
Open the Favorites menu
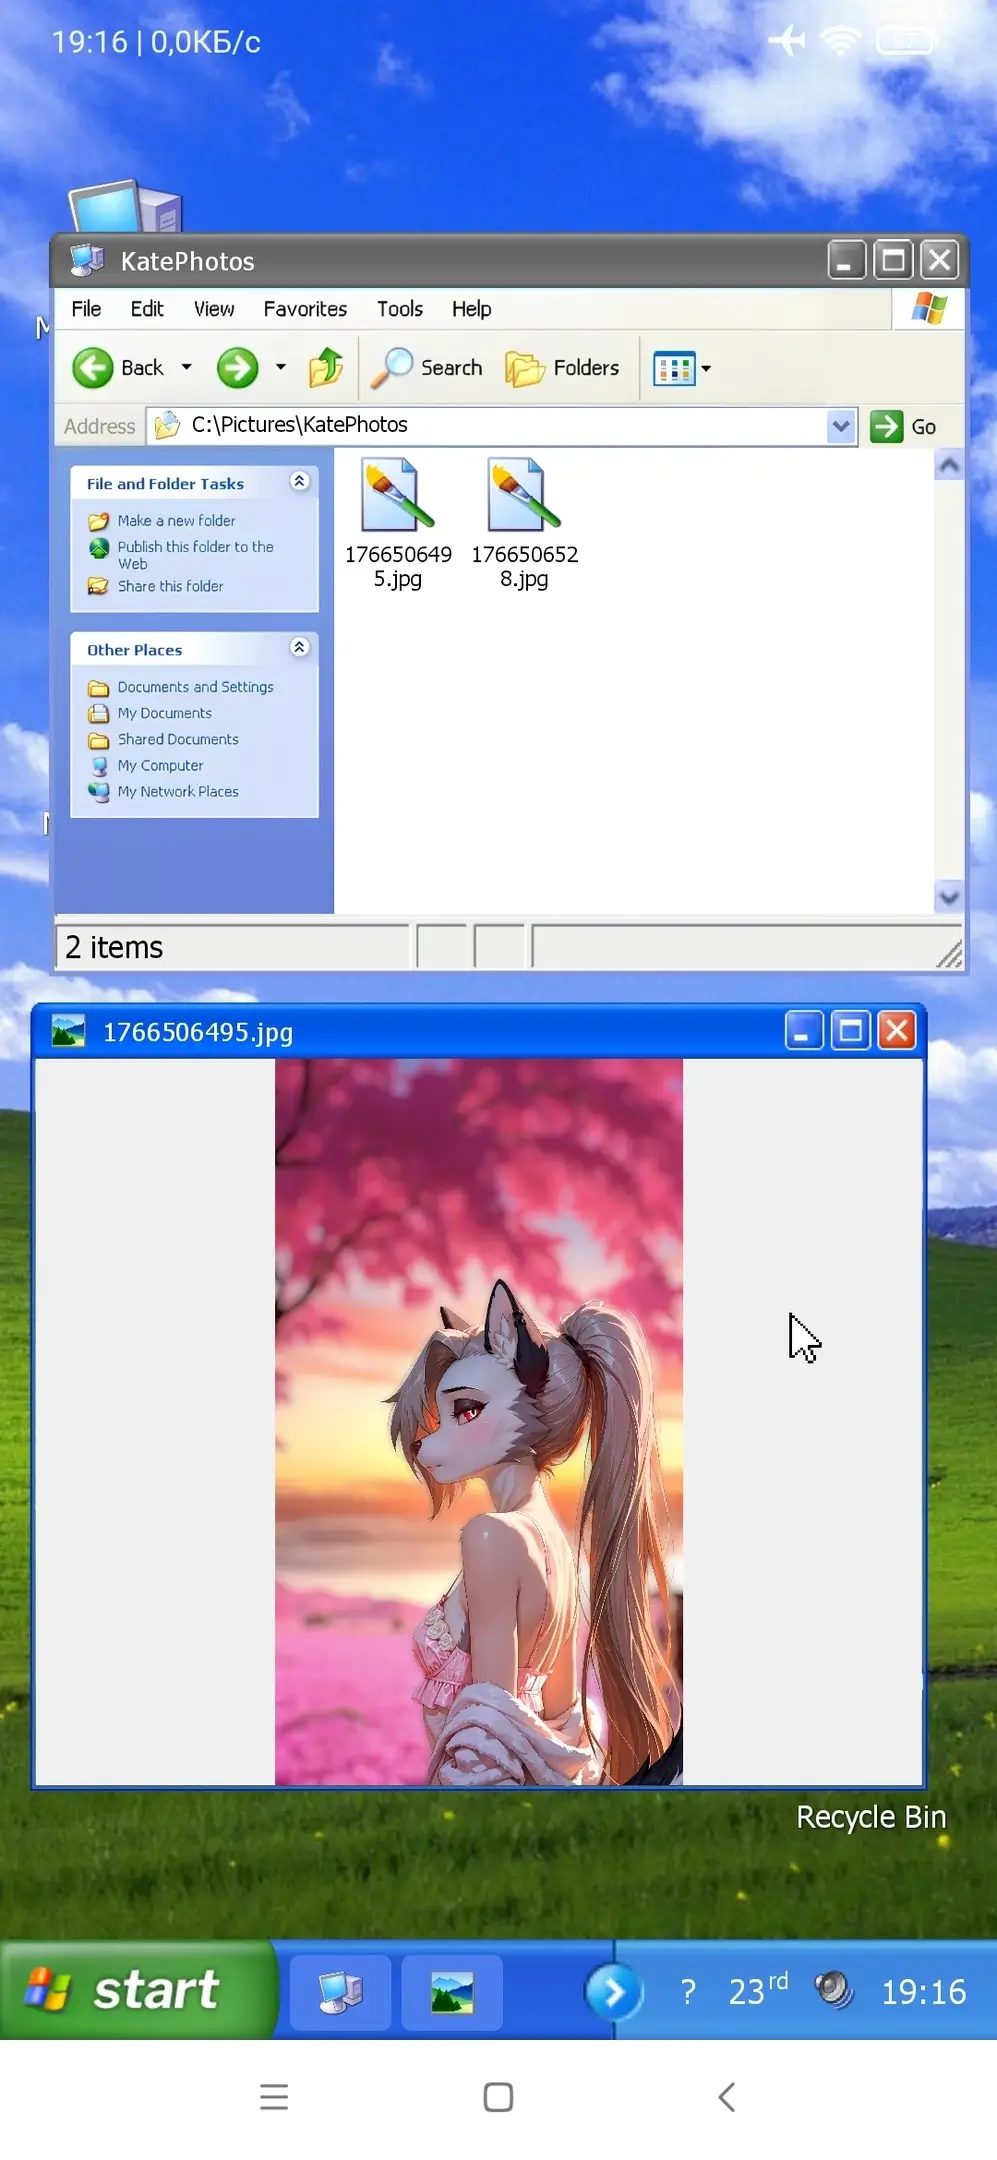click(305, 309)
